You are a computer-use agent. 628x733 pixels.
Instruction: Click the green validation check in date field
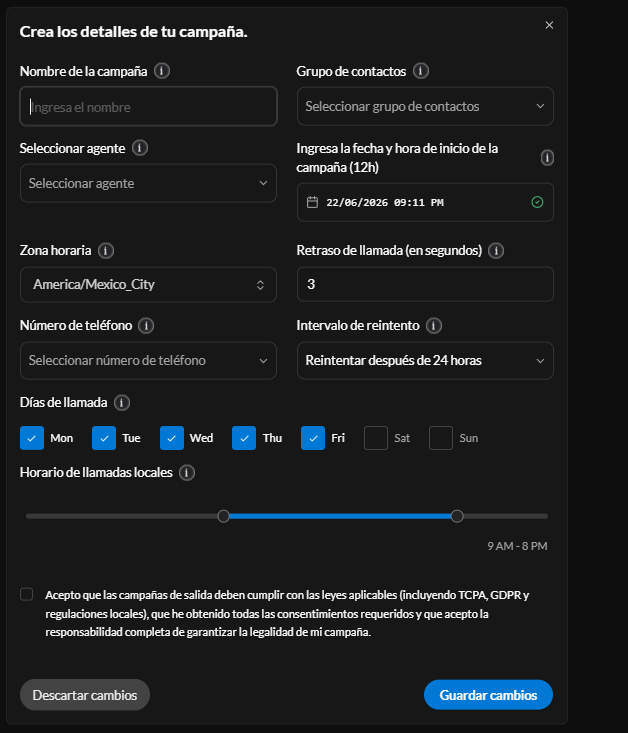[x=537, y=202]
